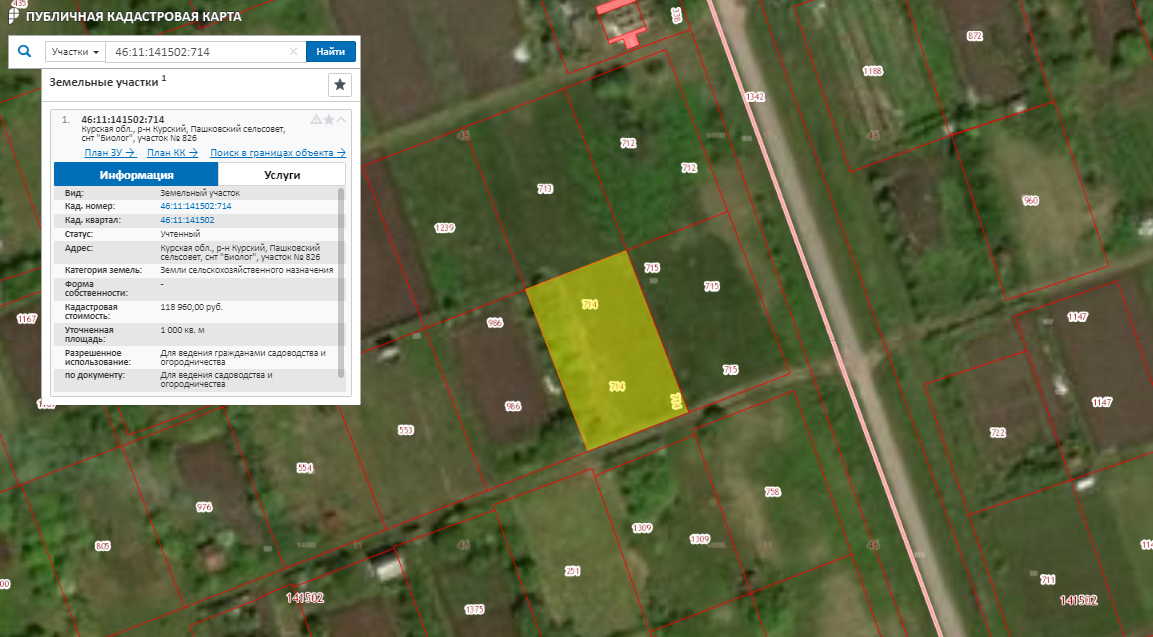Open the План КК link
The width and height of the screenshot is (1153, 637).
pos(172,153)
